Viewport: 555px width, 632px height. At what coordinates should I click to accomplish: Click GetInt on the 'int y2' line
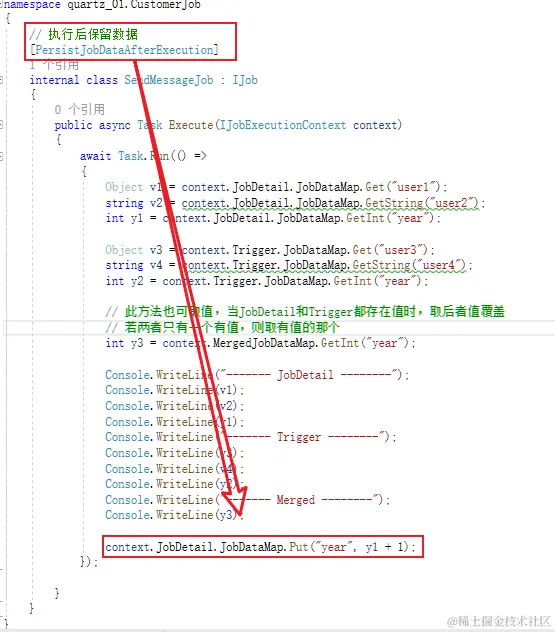coord(353,281)
